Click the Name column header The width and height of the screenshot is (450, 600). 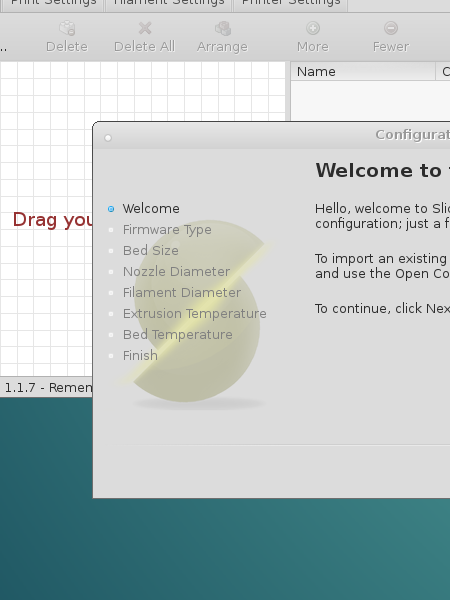[363, 72]
